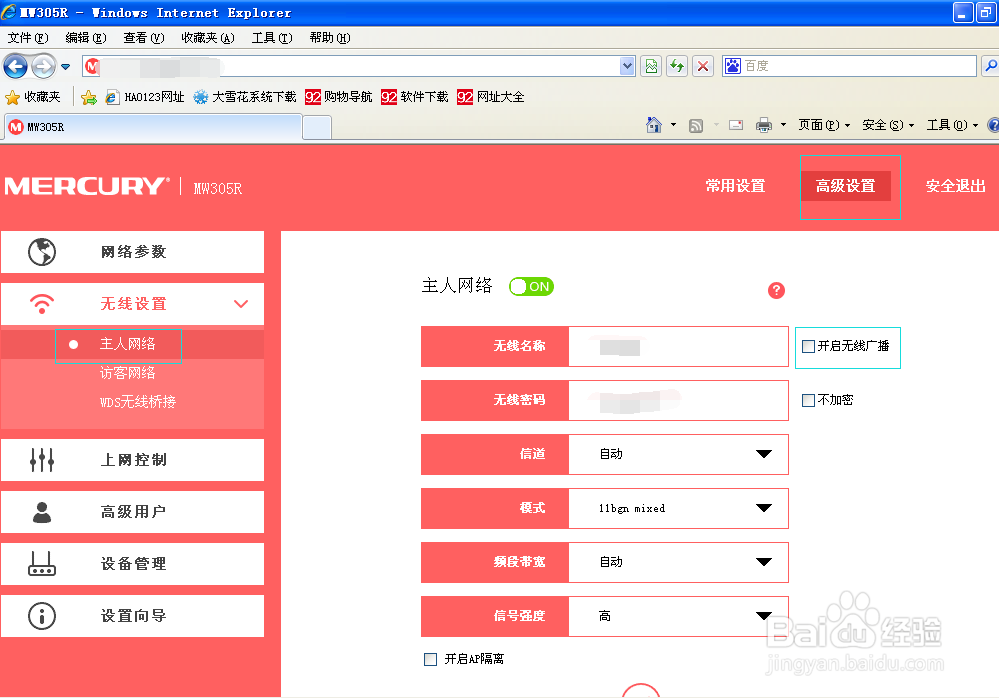
Task: Open 上网控制 sliders icon in sidebar
Action: click(x=41, y=460)
